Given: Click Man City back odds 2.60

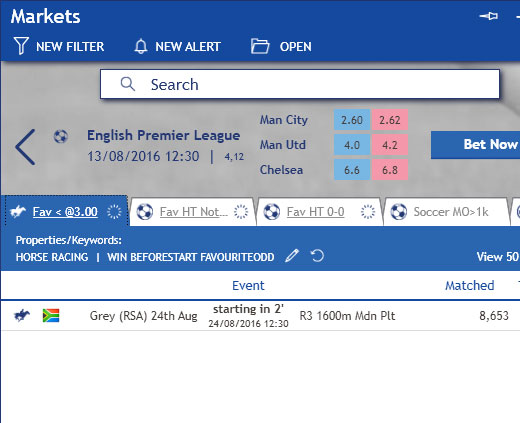Looking at the screenshot, I should (x=352, y=120).
